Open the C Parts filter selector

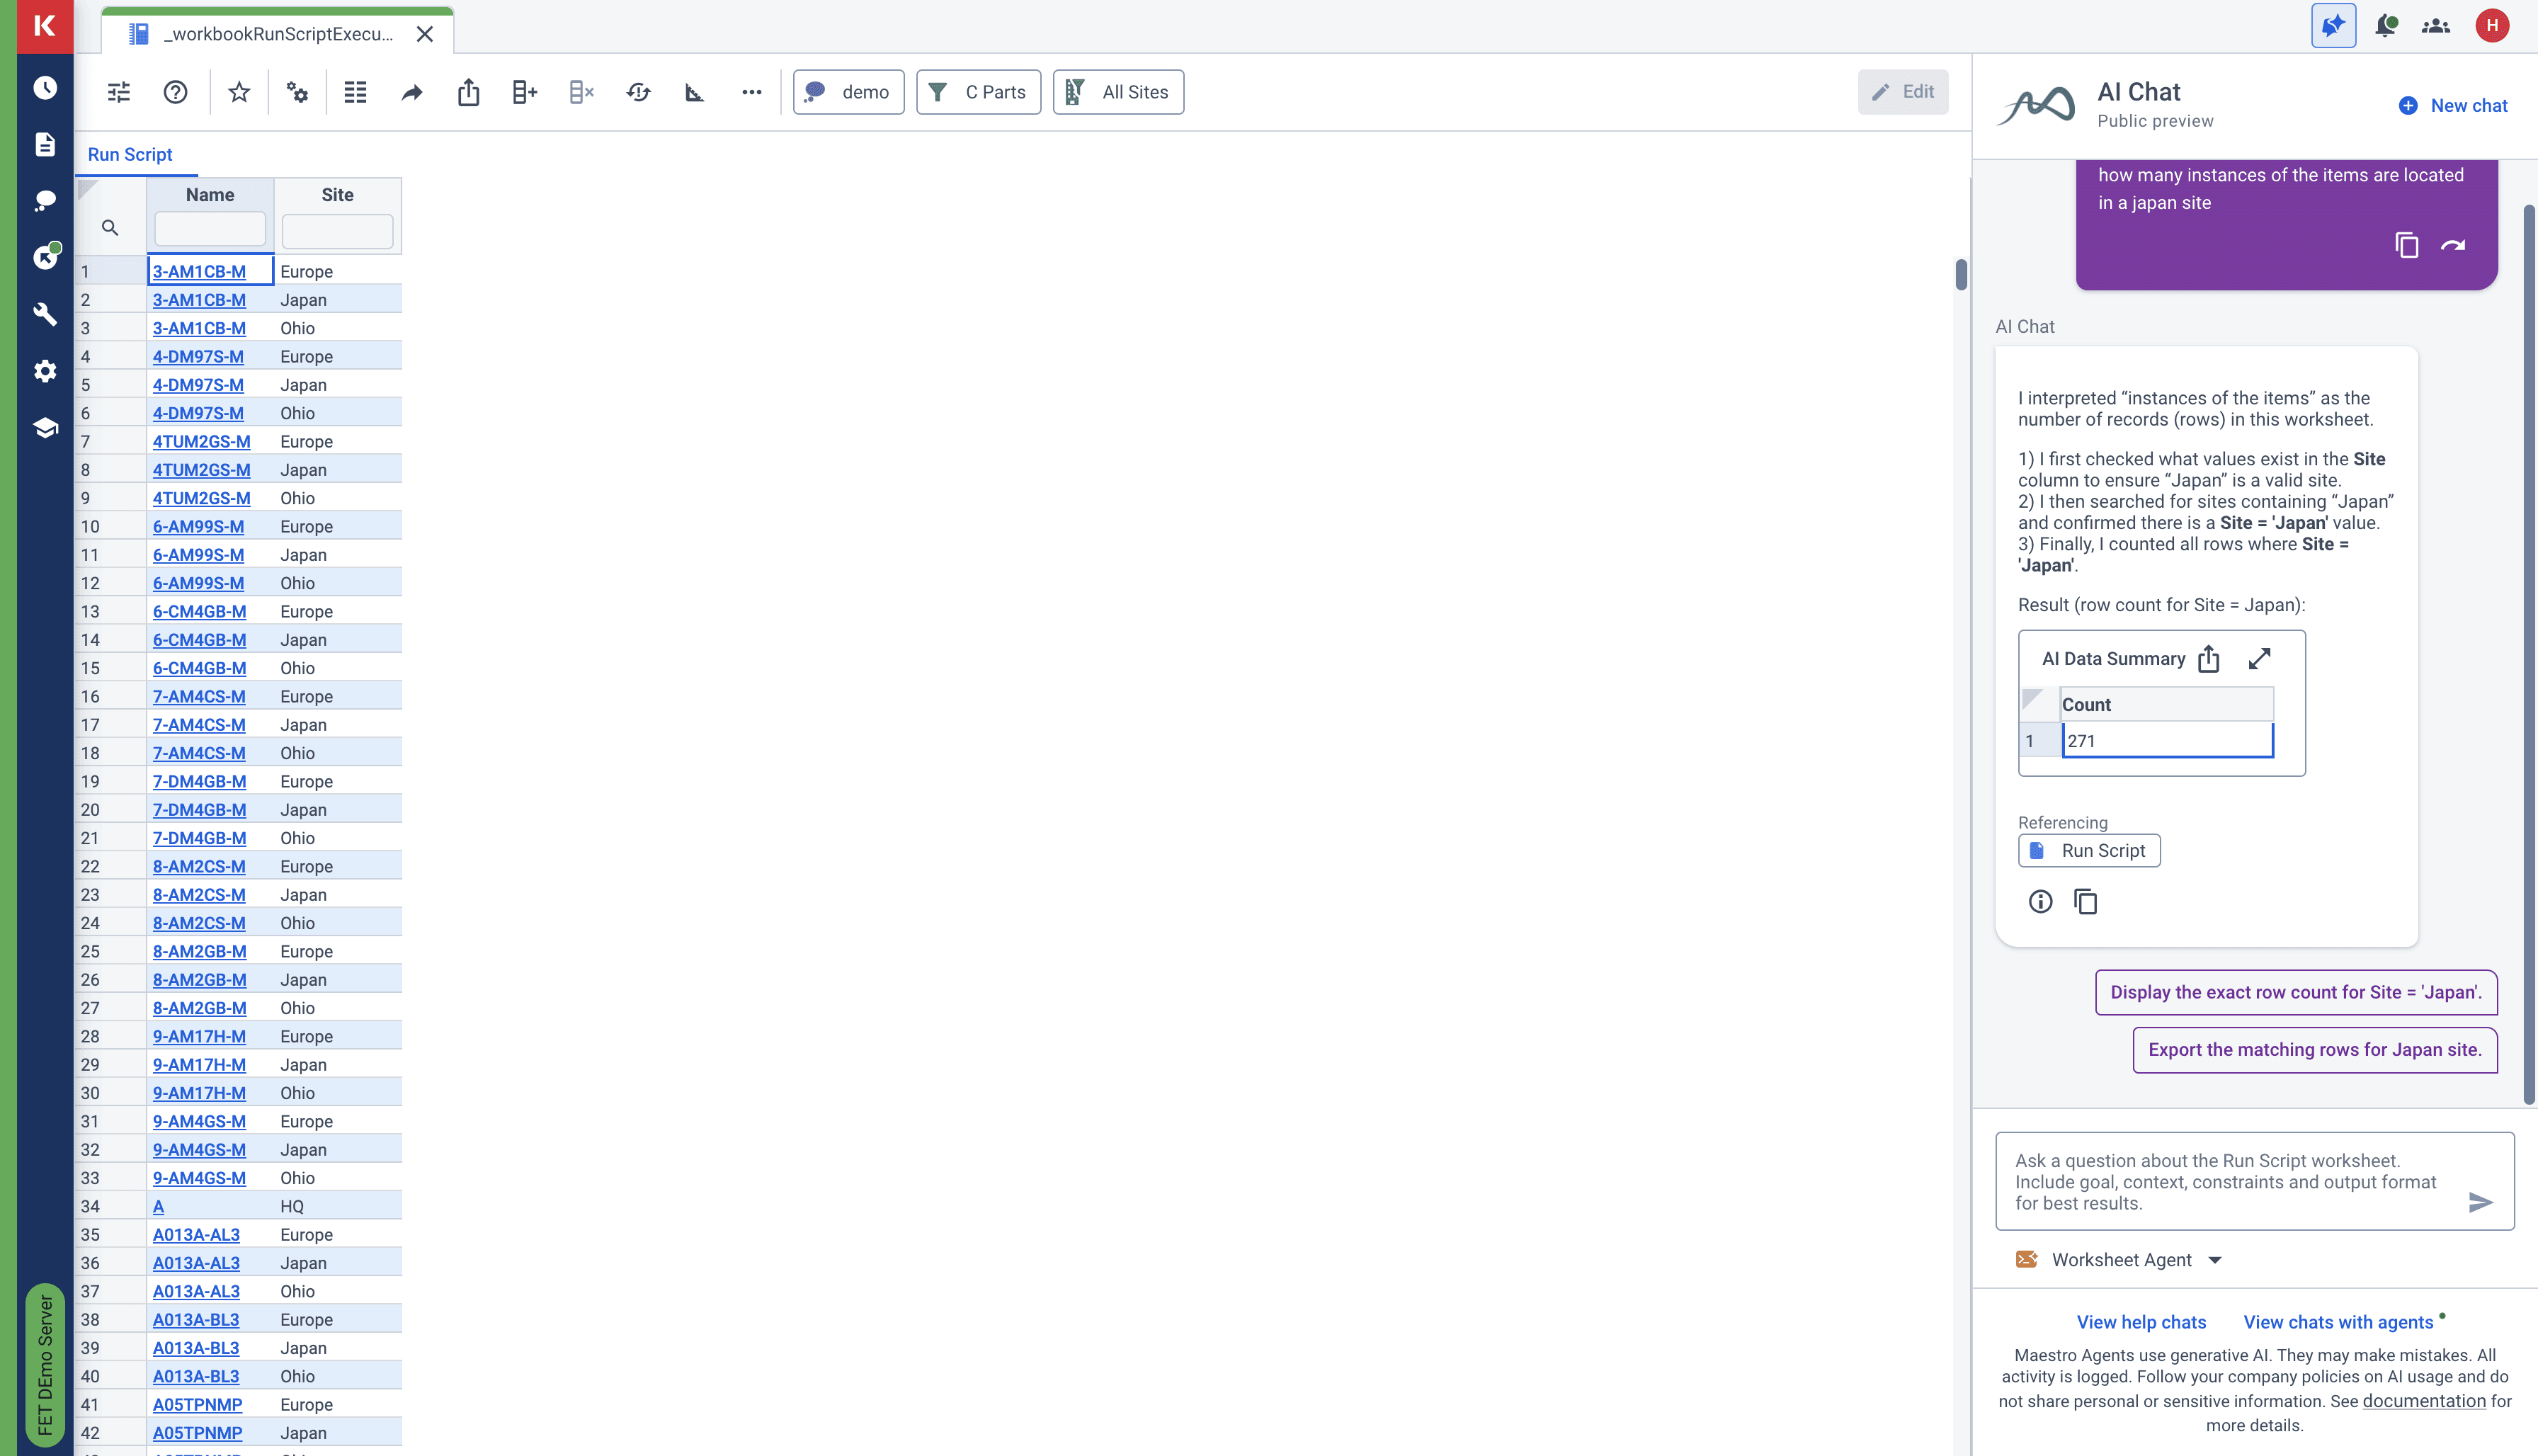(978, 92)
